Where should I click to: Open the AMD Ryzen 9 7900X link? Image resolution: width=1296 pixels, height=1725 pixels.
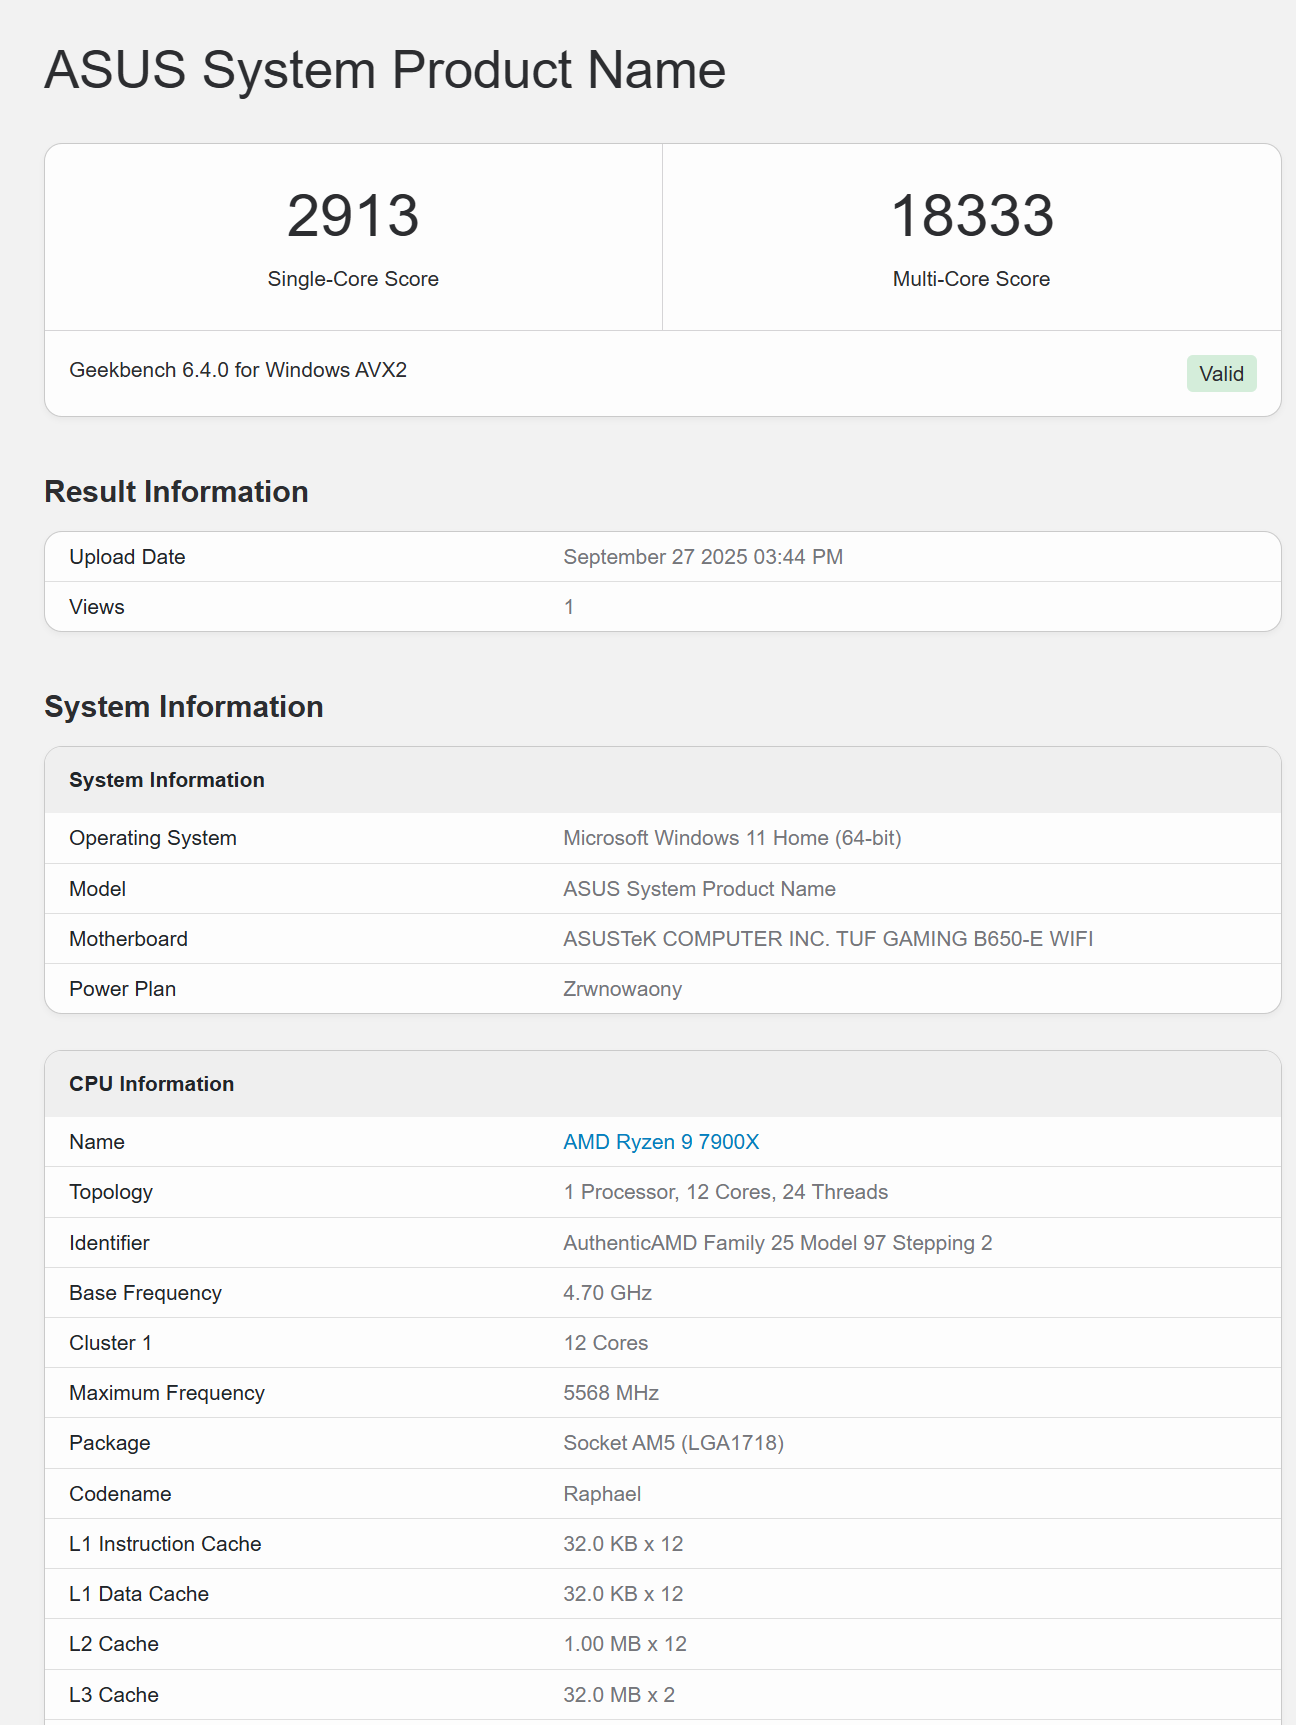[x=661, y=1142]
